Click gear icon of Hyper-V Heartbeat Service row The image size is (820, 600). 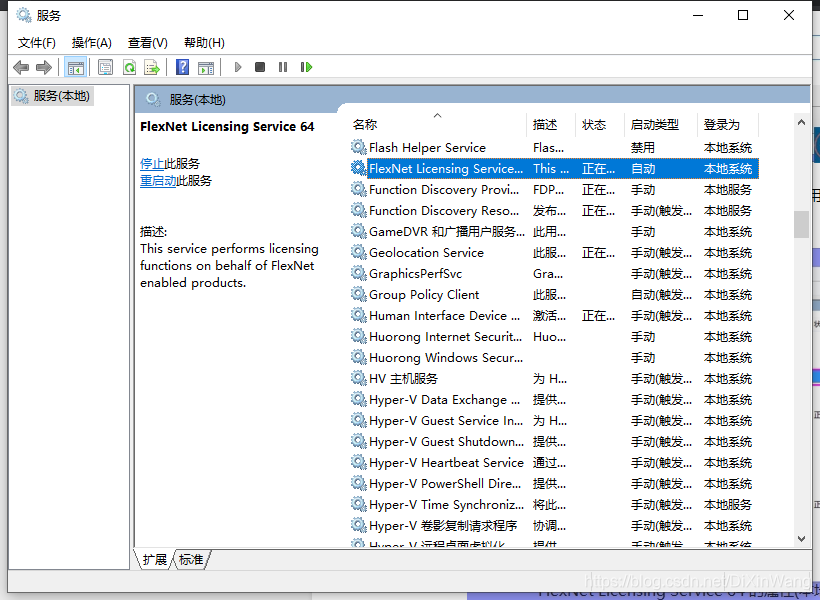[358, 462]
